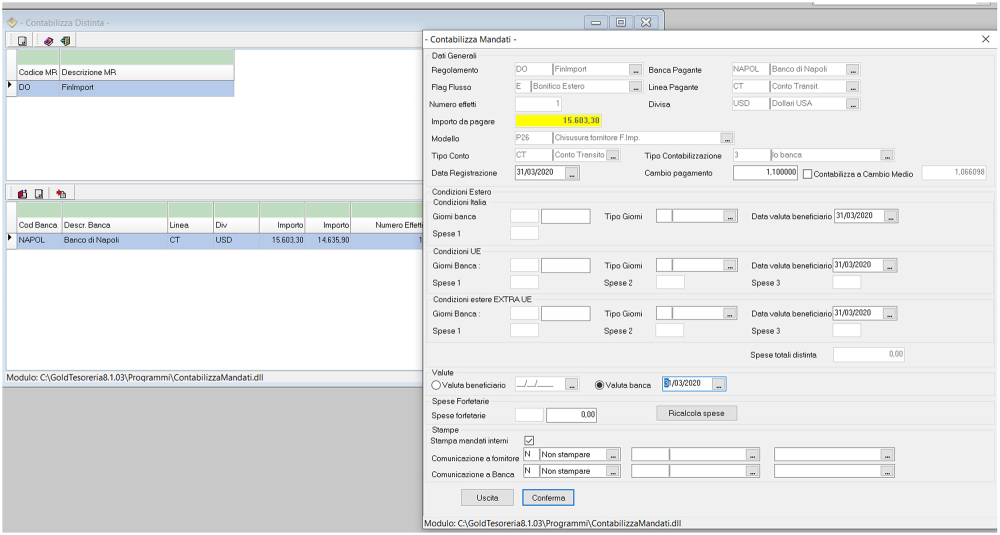Click the red arrow document icon in bank toolbar
Image resolution: width=1000 pixels, height=535 pixels.
click(61, 193)
